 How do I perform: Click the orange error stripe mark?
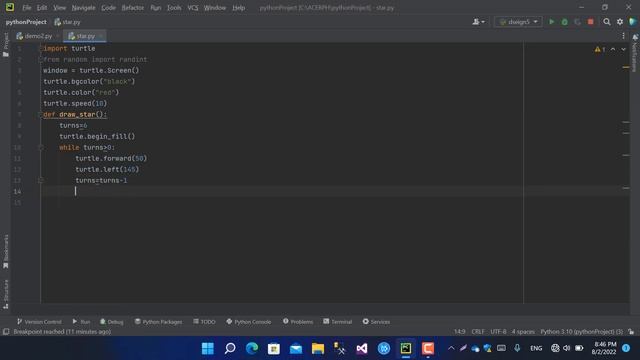coord(626,67)
